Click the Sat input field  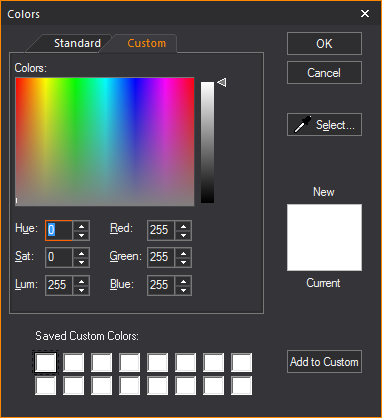[59, 257]
